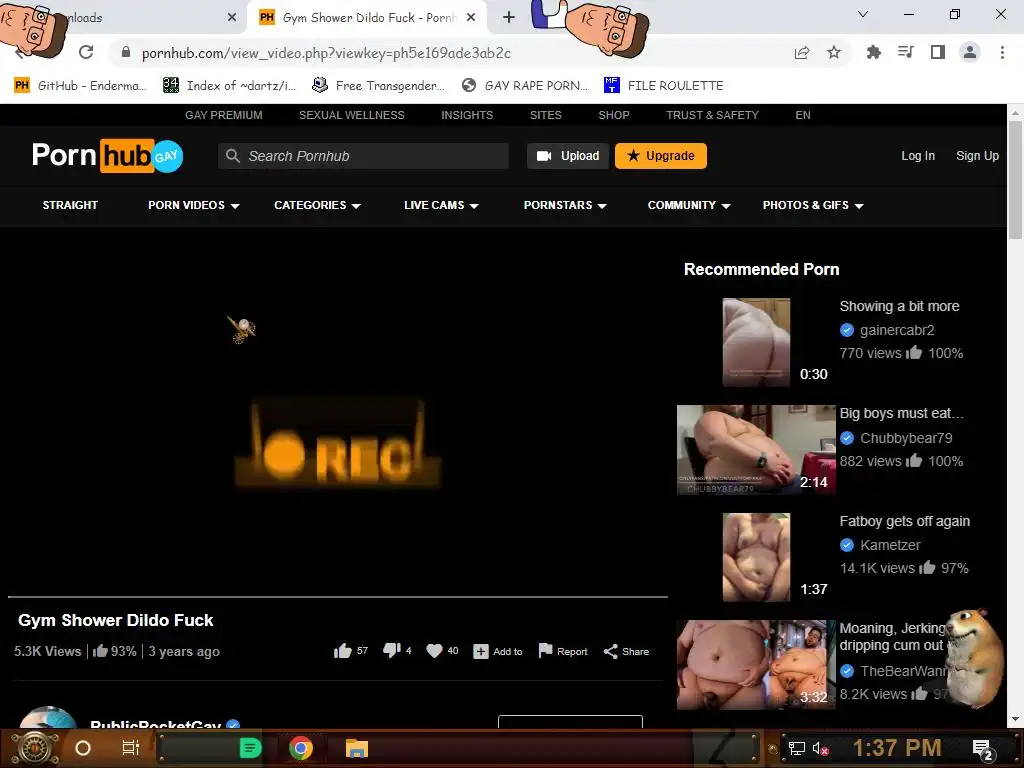The height and width of the screenshot is (768, 1024).
Task: Open the tab search chevron in the title bar
Action: [x=863, y=14]
